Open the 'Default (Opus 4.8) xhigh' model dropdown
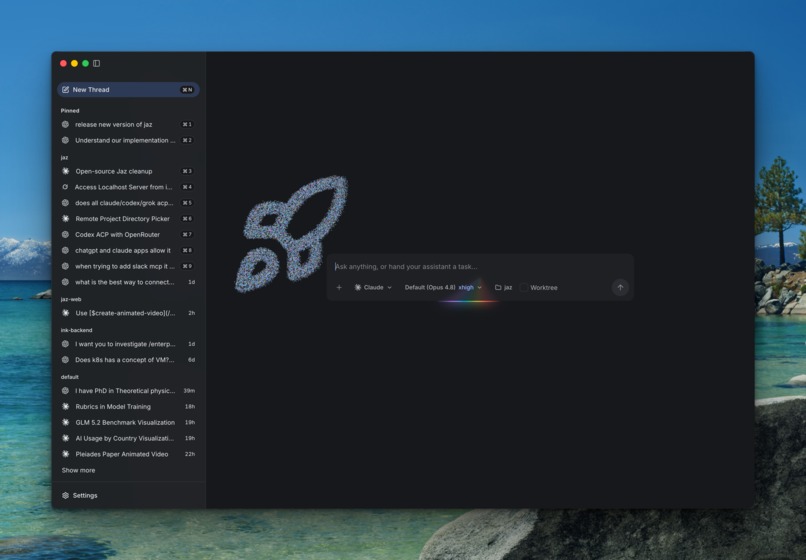This screenshot has height=560, width=806. (x=443, y=287)
